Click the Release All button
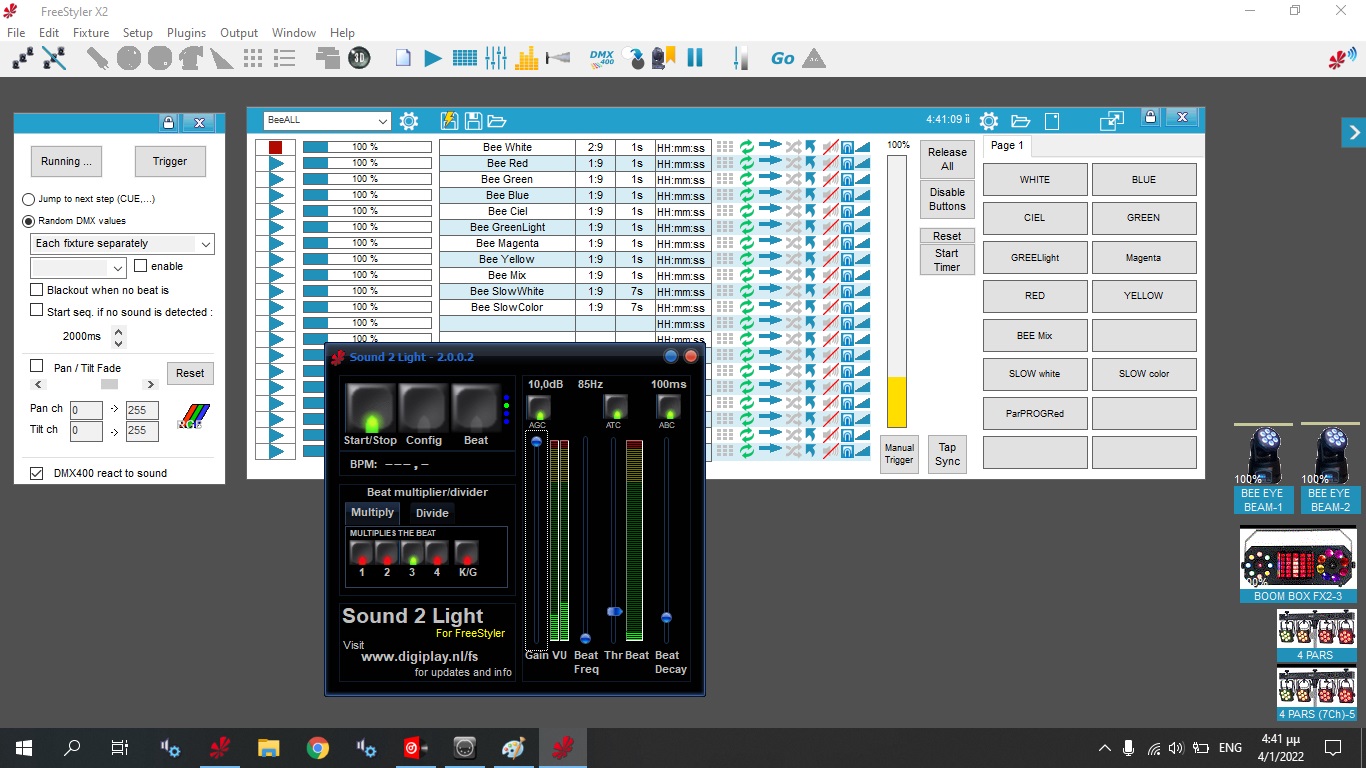 pos(947,159)
